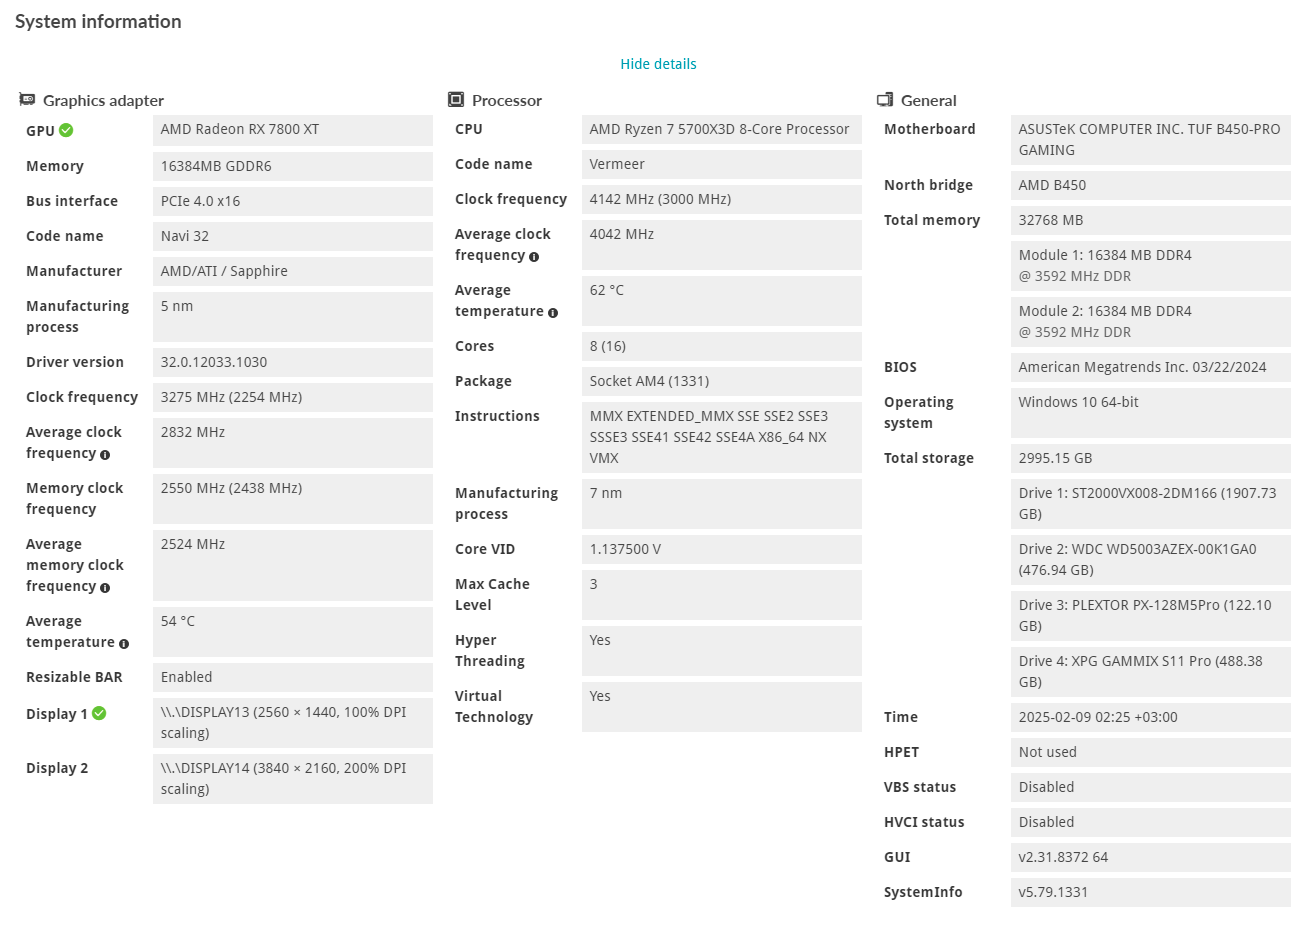Click the 1.137500 V Core VID value
The height and width of the screenshot is (925, 1300).
(722, 549)
